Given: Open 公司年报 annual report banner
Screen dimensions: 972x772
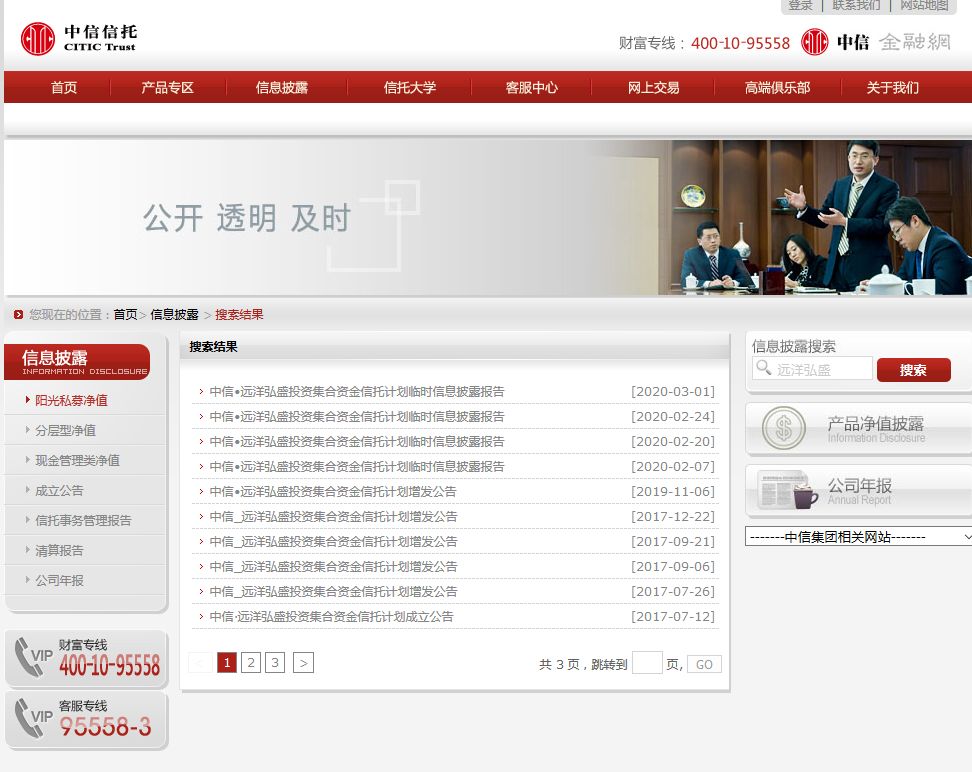Looking at the screenshot, I should (x=857, y=492).
